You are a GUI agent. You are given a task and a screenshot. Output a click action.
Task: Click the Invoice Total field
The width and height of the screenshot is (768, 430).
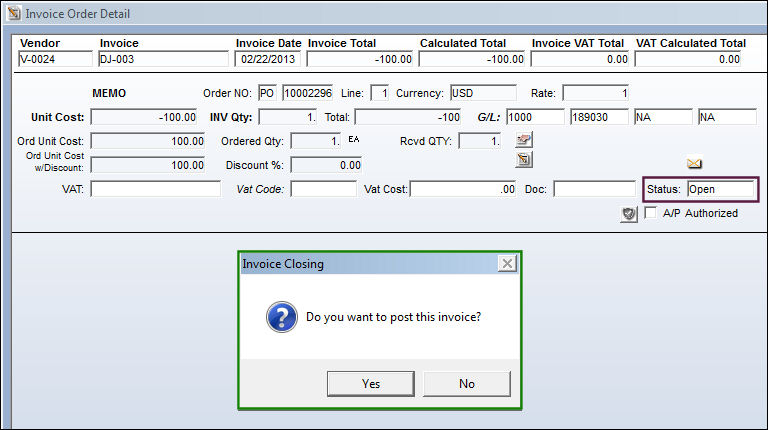(x=360, y=59)
